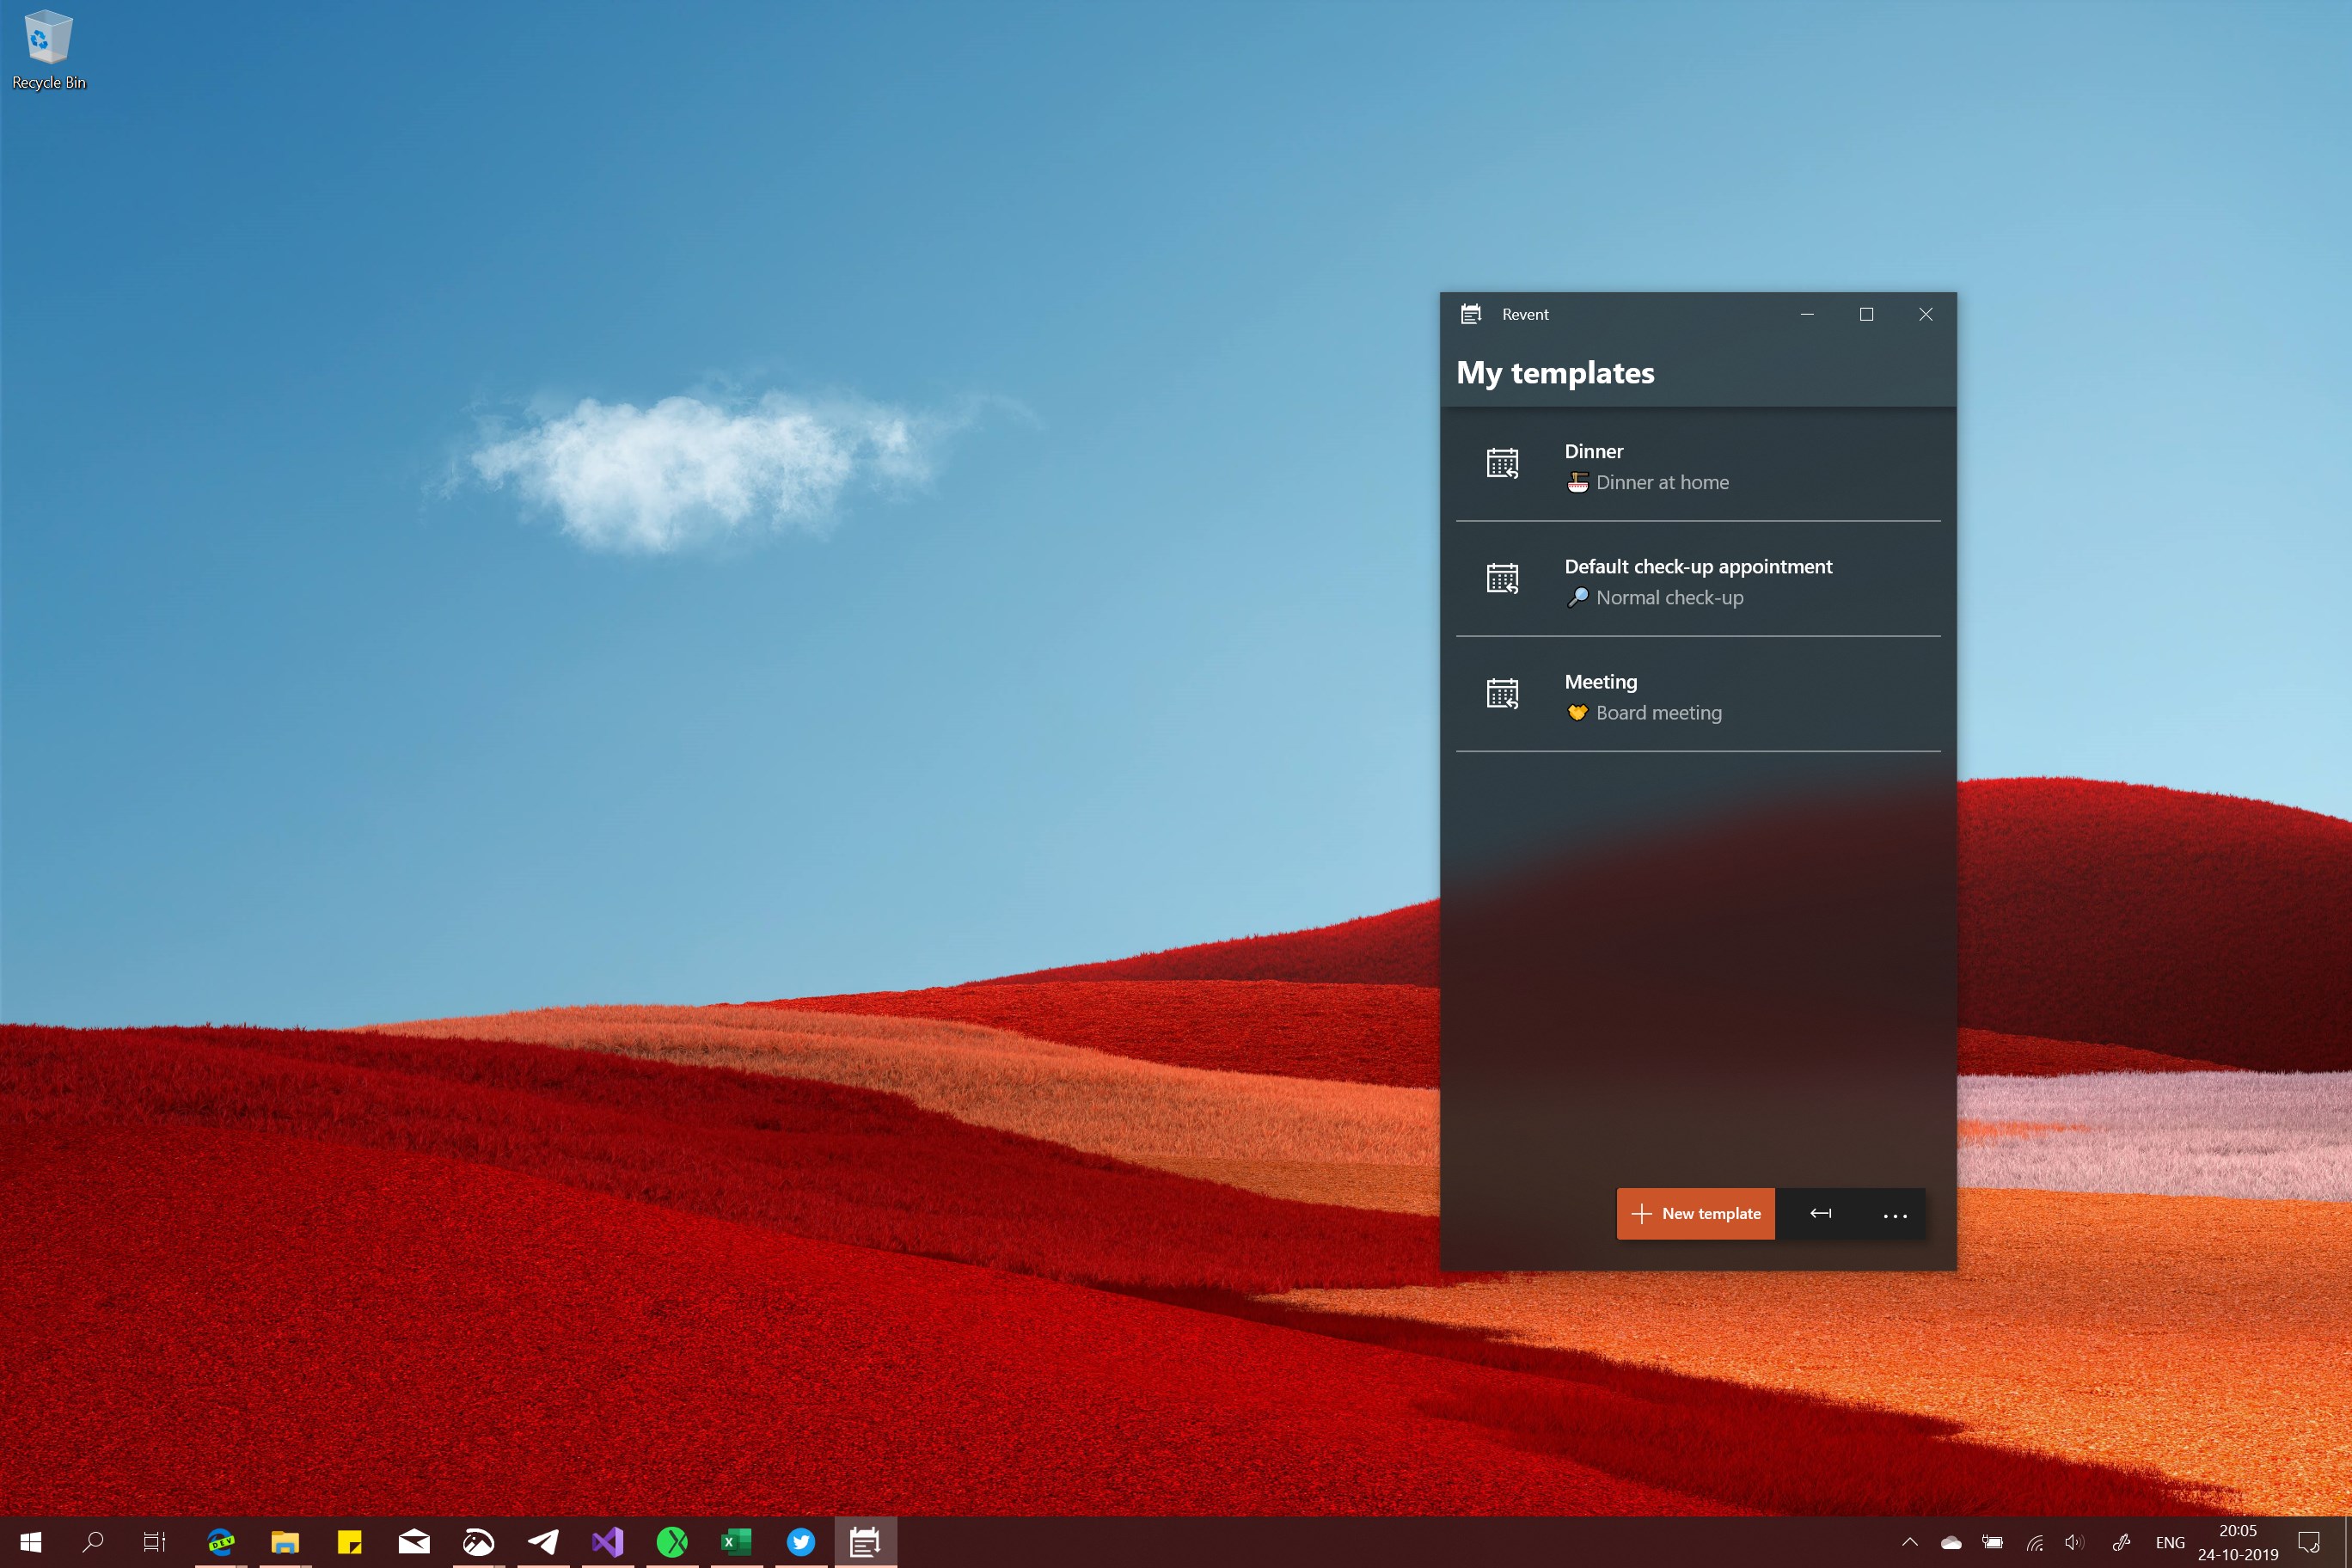Create a New template

1696,1213
